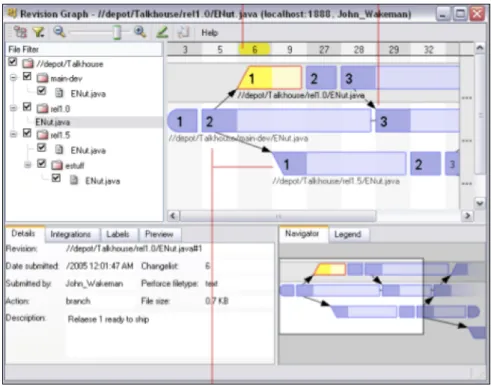The image size is (491, 386).
Task: Click graph vertical scrollbar up arrow
Action: tap(480, 48)
